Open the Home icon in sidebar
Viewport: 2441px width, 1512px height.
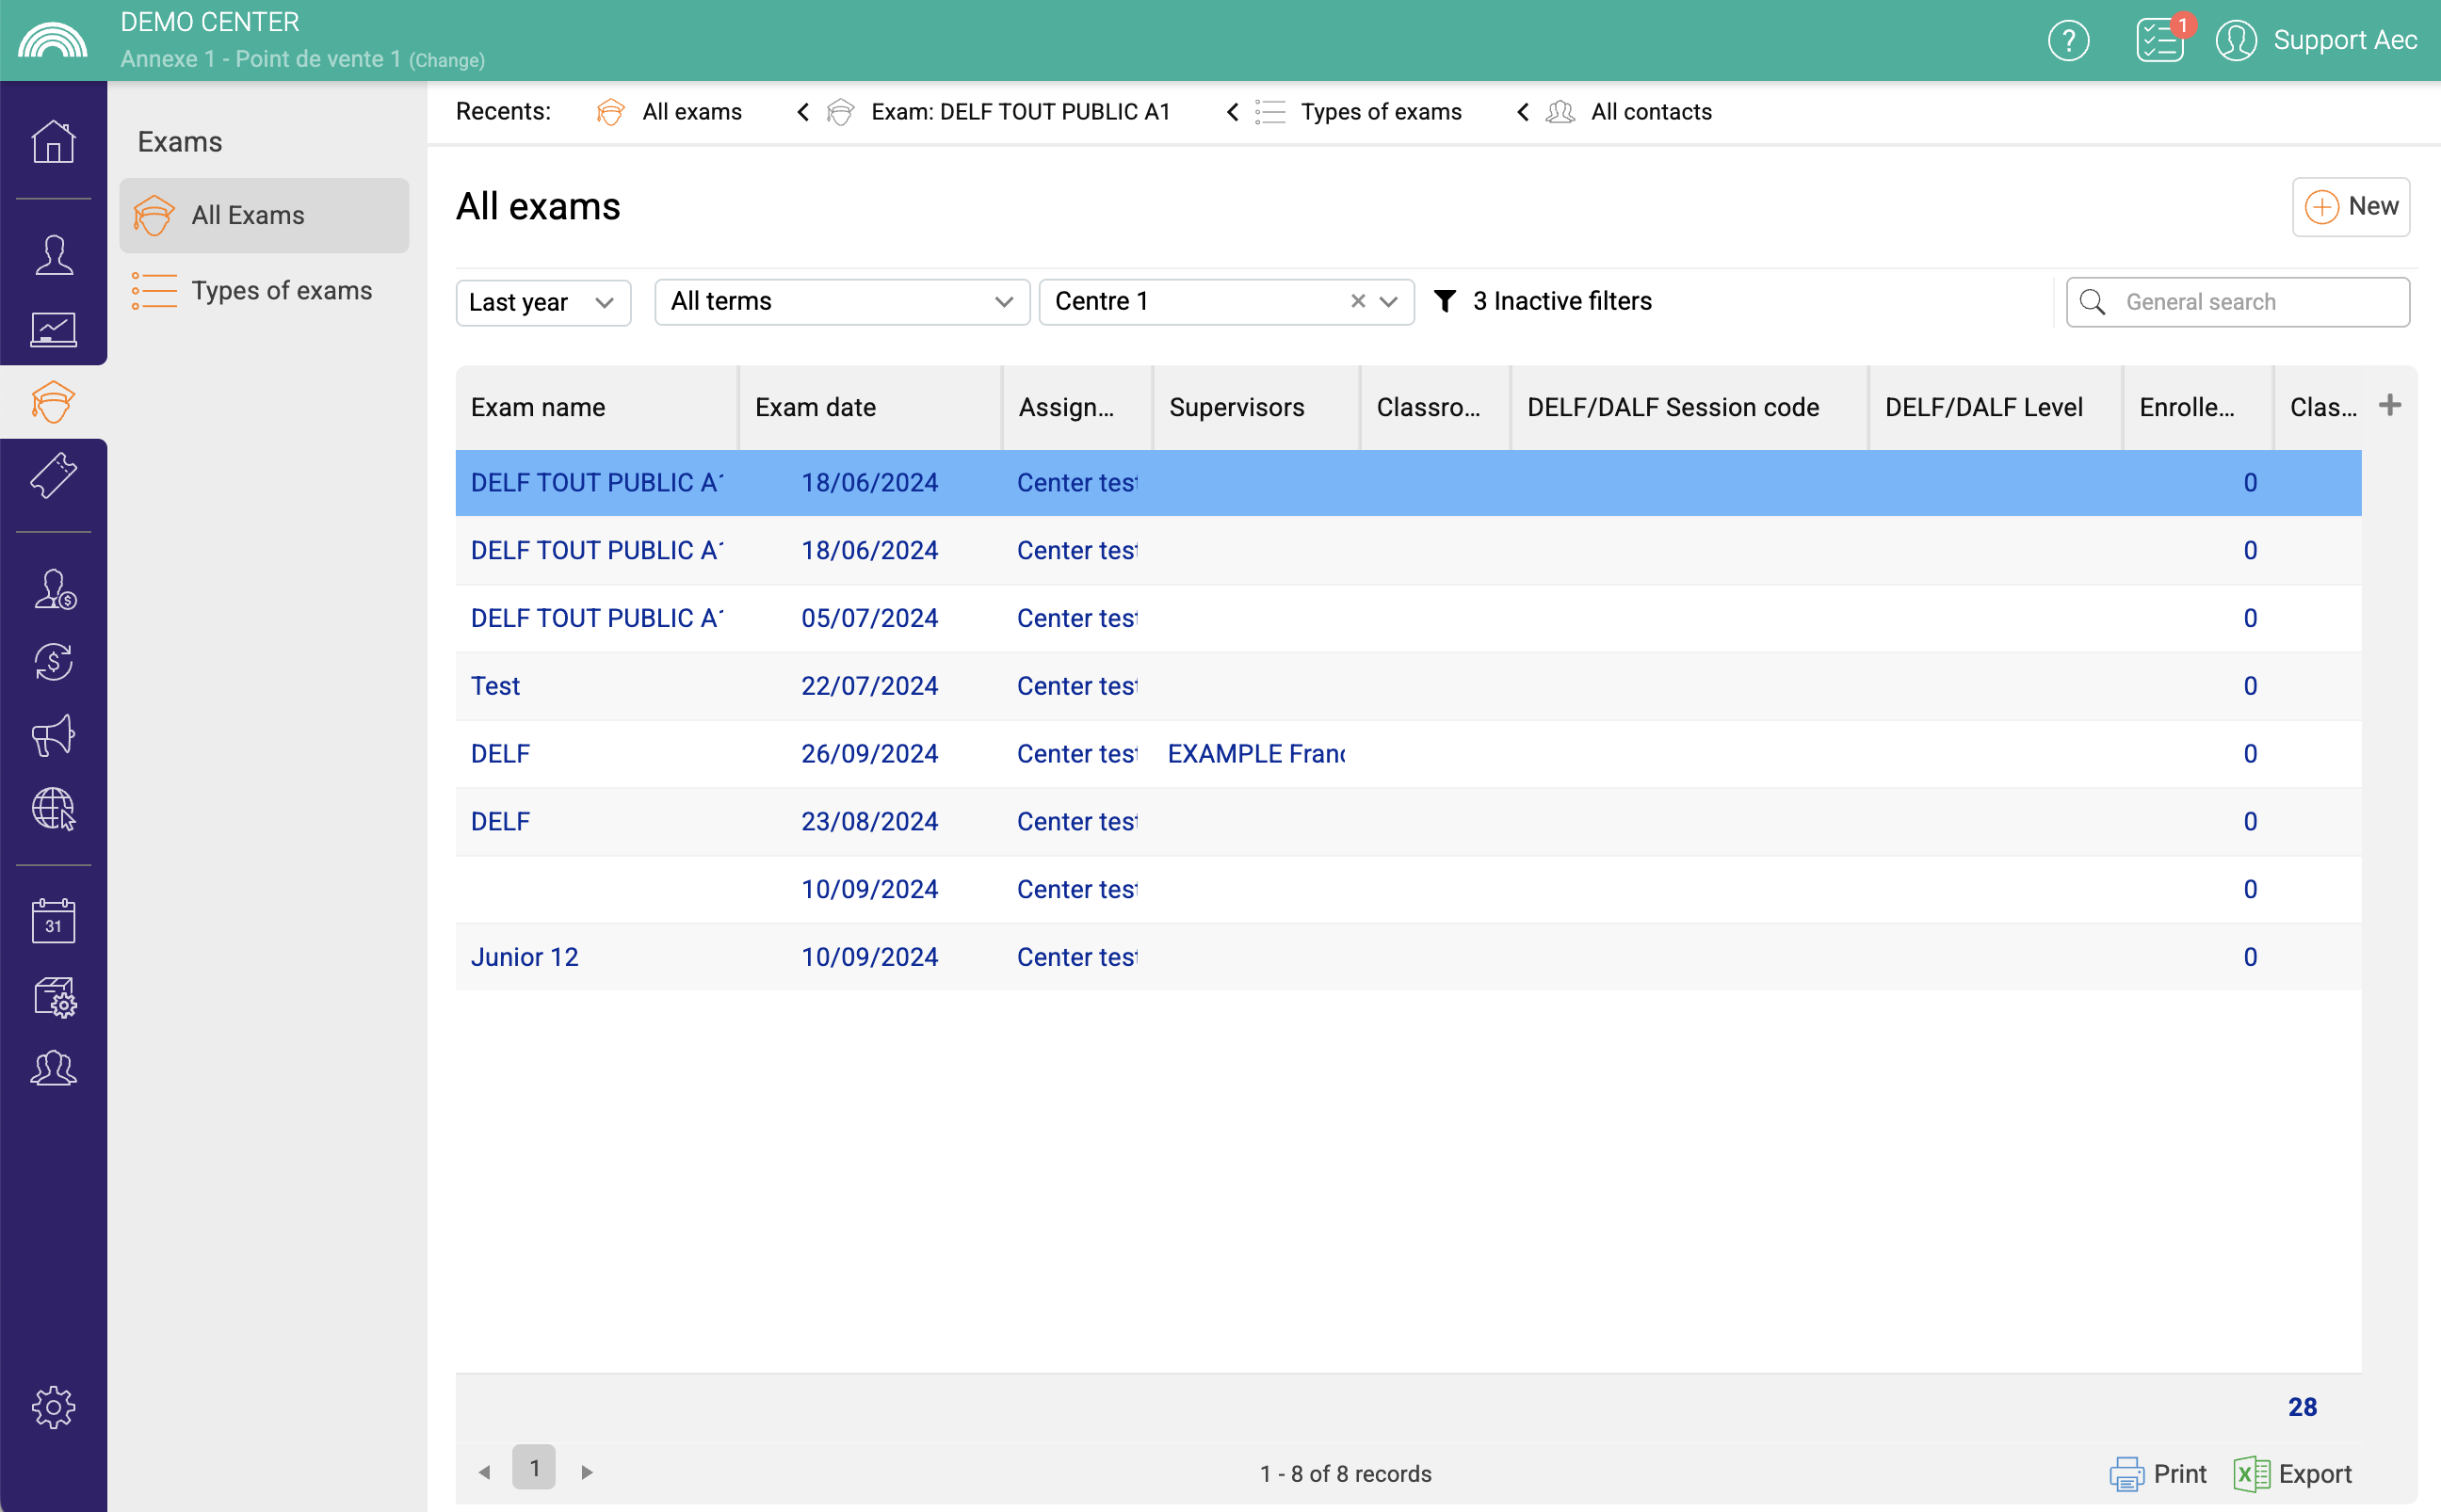click(x=53, y=142)
